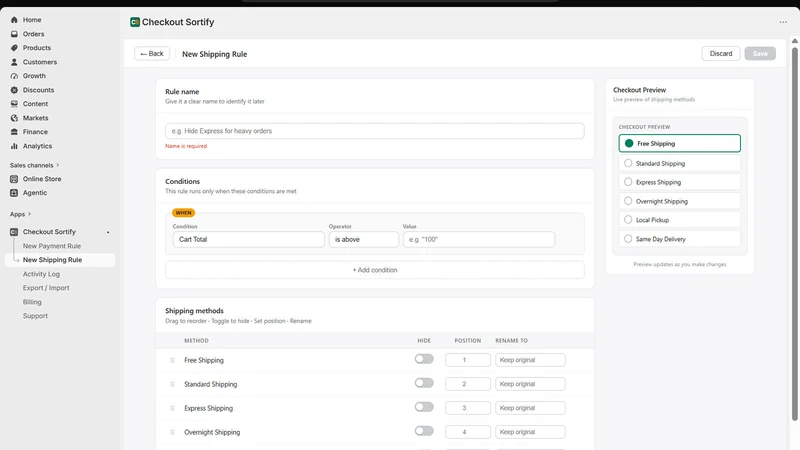Click Rename to field for Express Shipping
Viewport: 800px width, 450px height.
(530, 408)
